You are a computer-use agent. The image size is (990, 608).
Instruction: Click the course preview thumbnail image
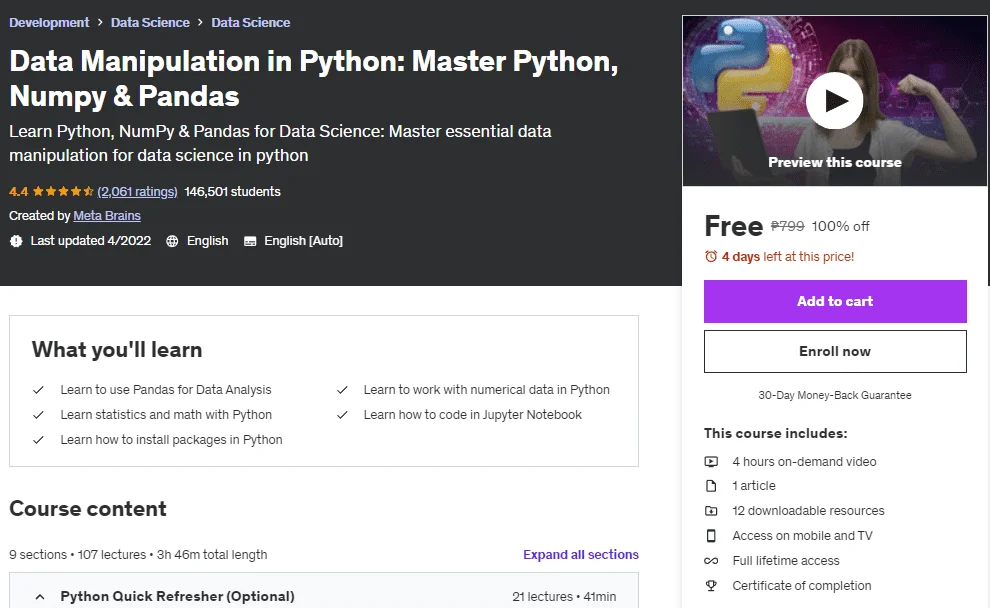tap(834, 100)
